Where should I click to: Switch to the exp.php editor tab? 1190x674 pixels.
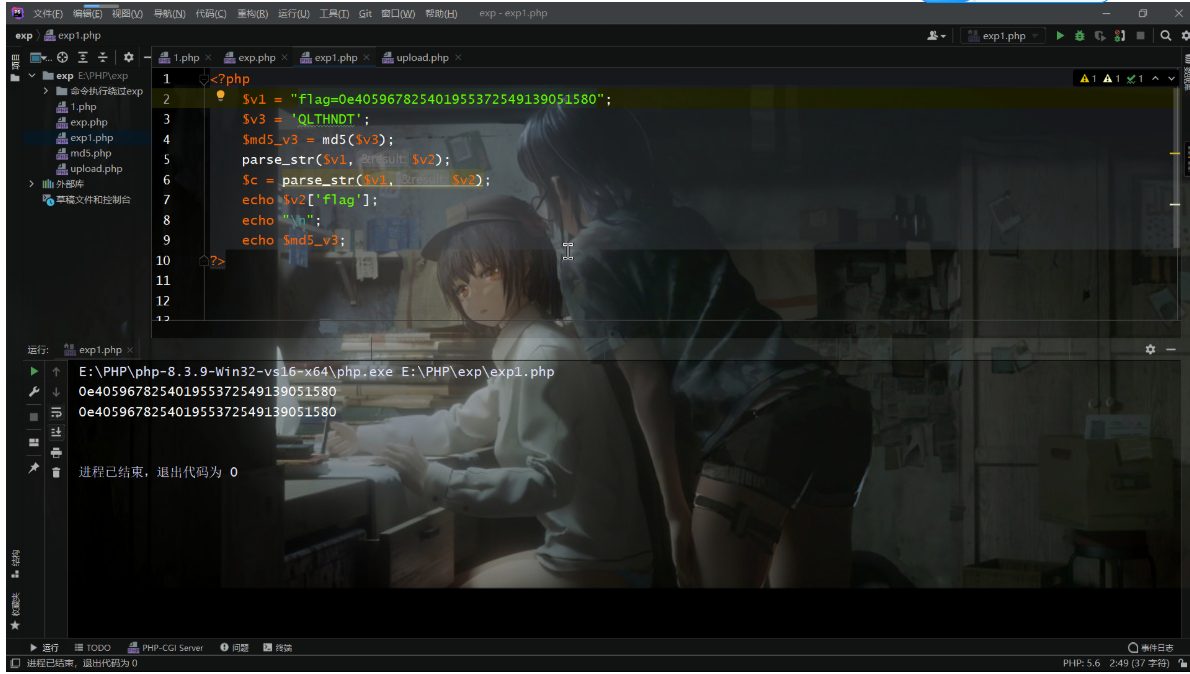(257, 58)
